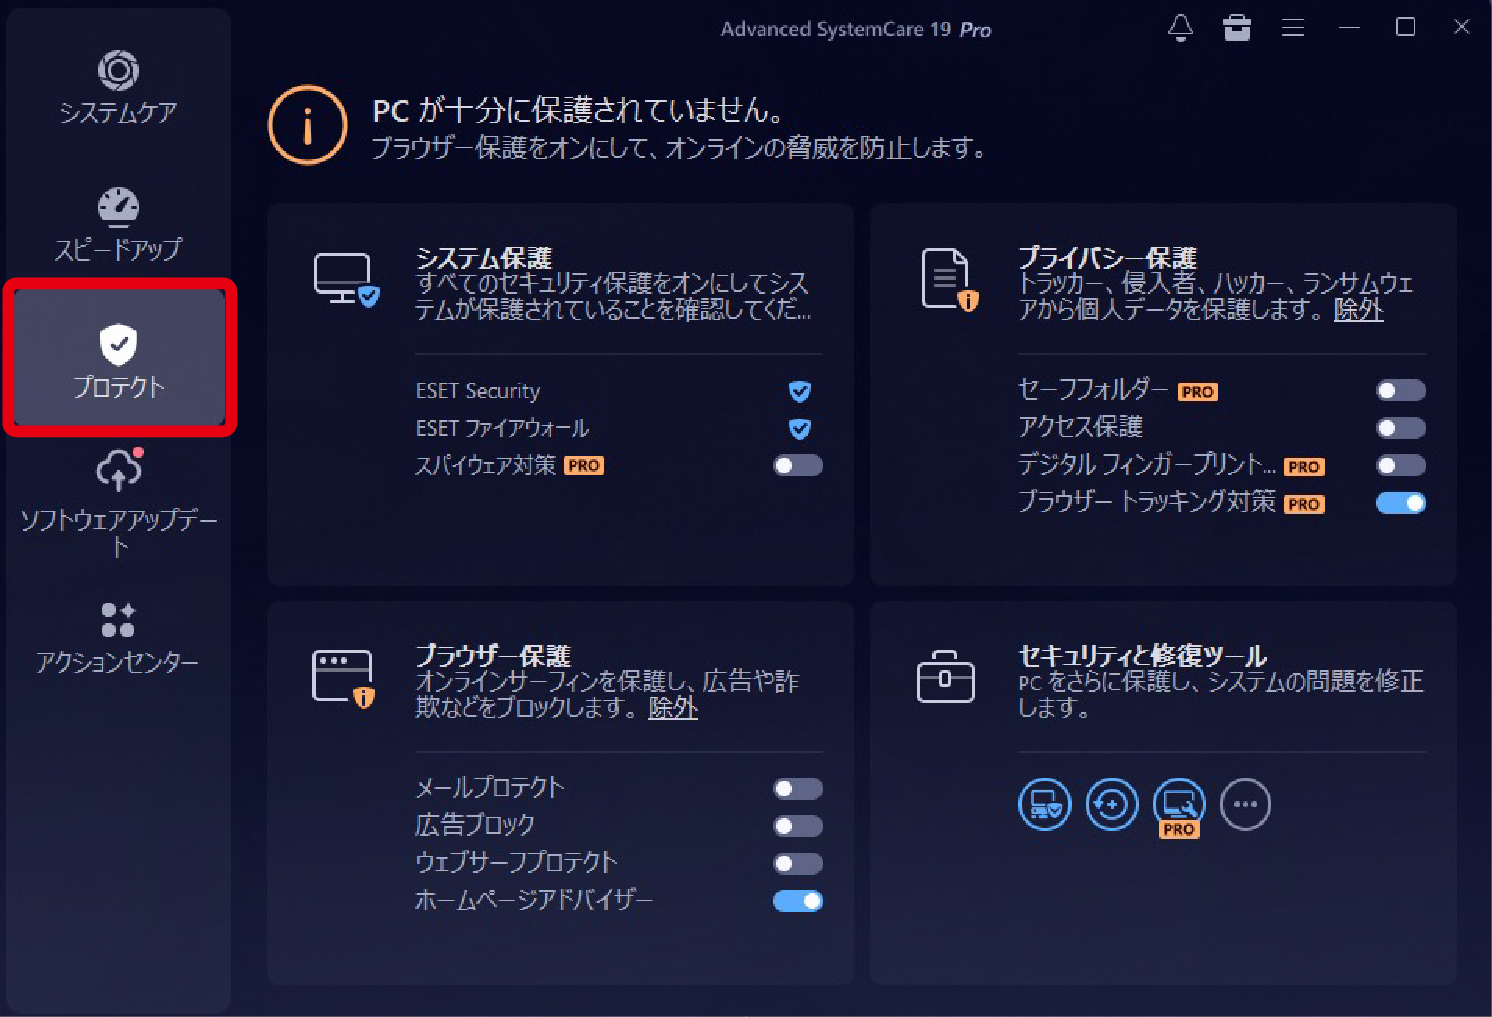Select the スピードアップ sidebar icon

(x=118, y=205)
